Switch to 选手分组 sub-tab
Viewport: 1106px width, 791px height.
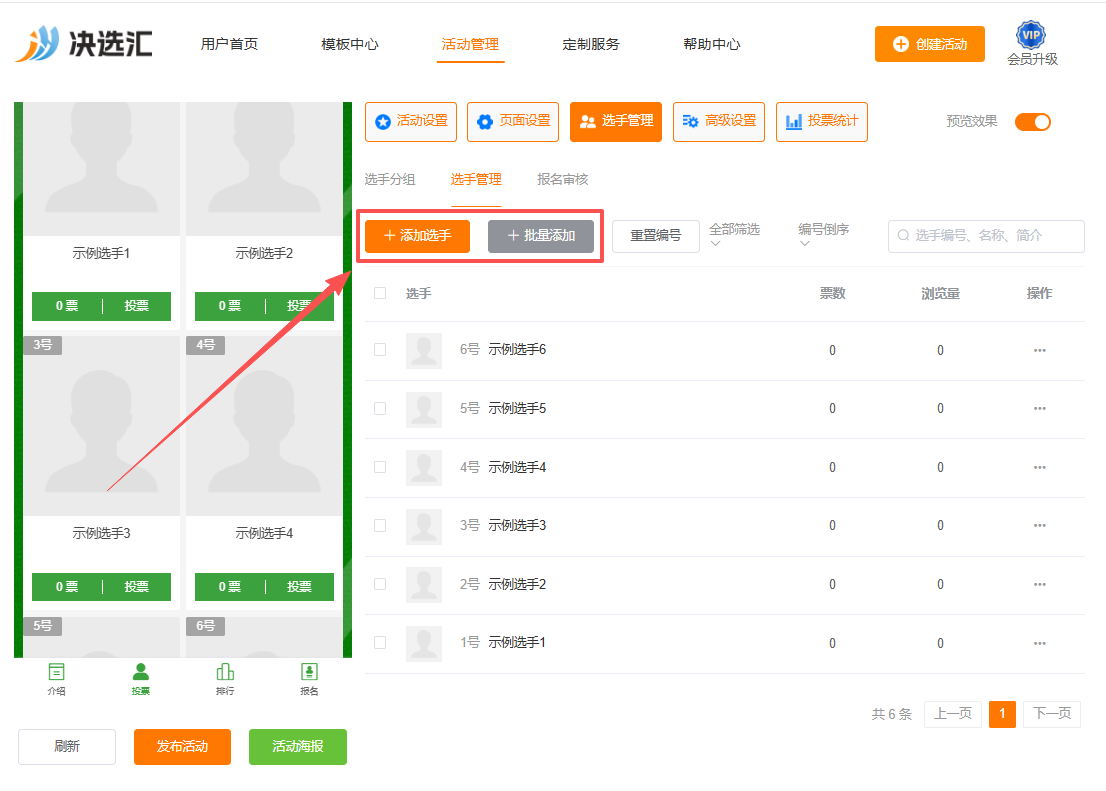pyautogui.click(x=390, y=179)
